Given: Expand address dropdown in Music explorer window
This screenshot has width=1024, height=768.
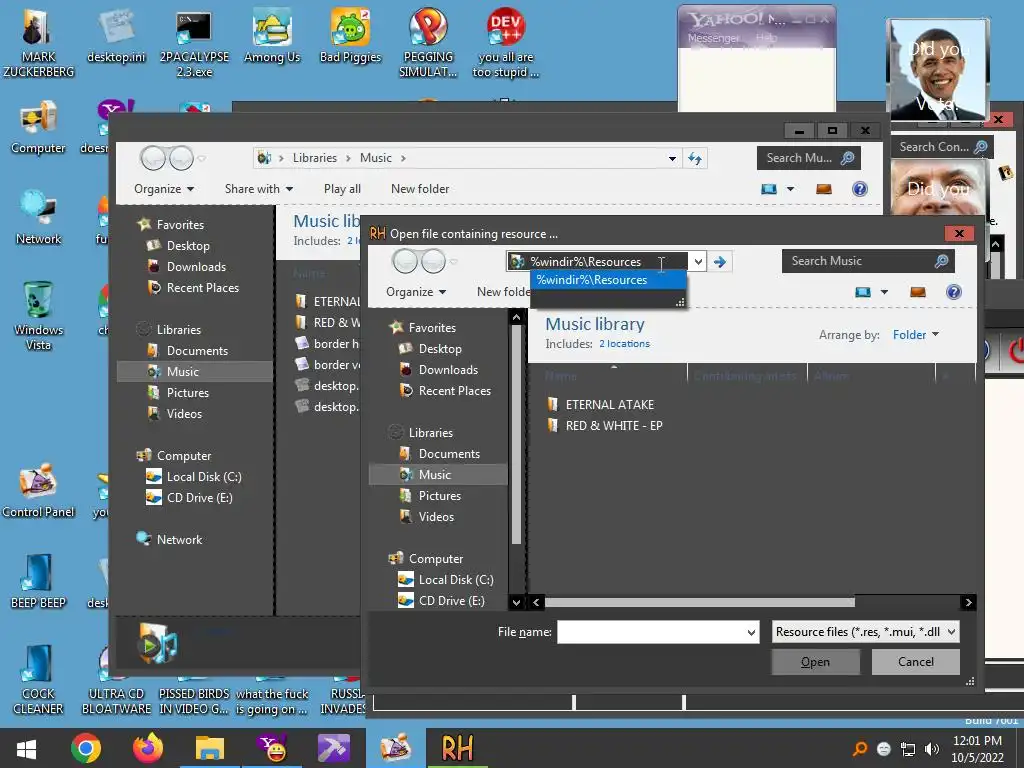Looking at the screenshot, I should (x=672, y=158).
